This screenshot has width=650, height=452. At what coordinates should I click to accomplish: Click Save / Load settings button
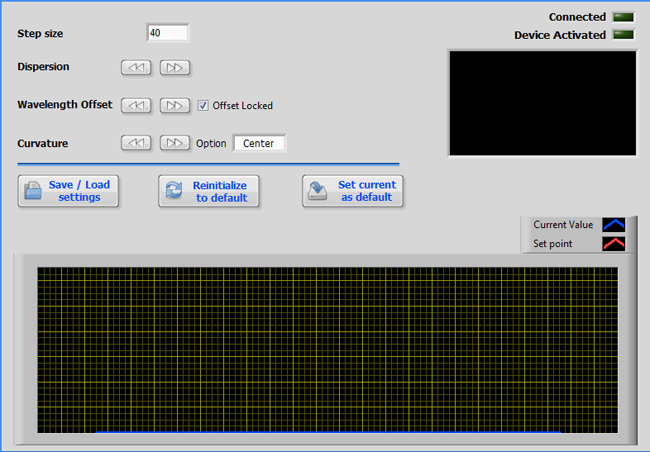(x=68, y=191)
